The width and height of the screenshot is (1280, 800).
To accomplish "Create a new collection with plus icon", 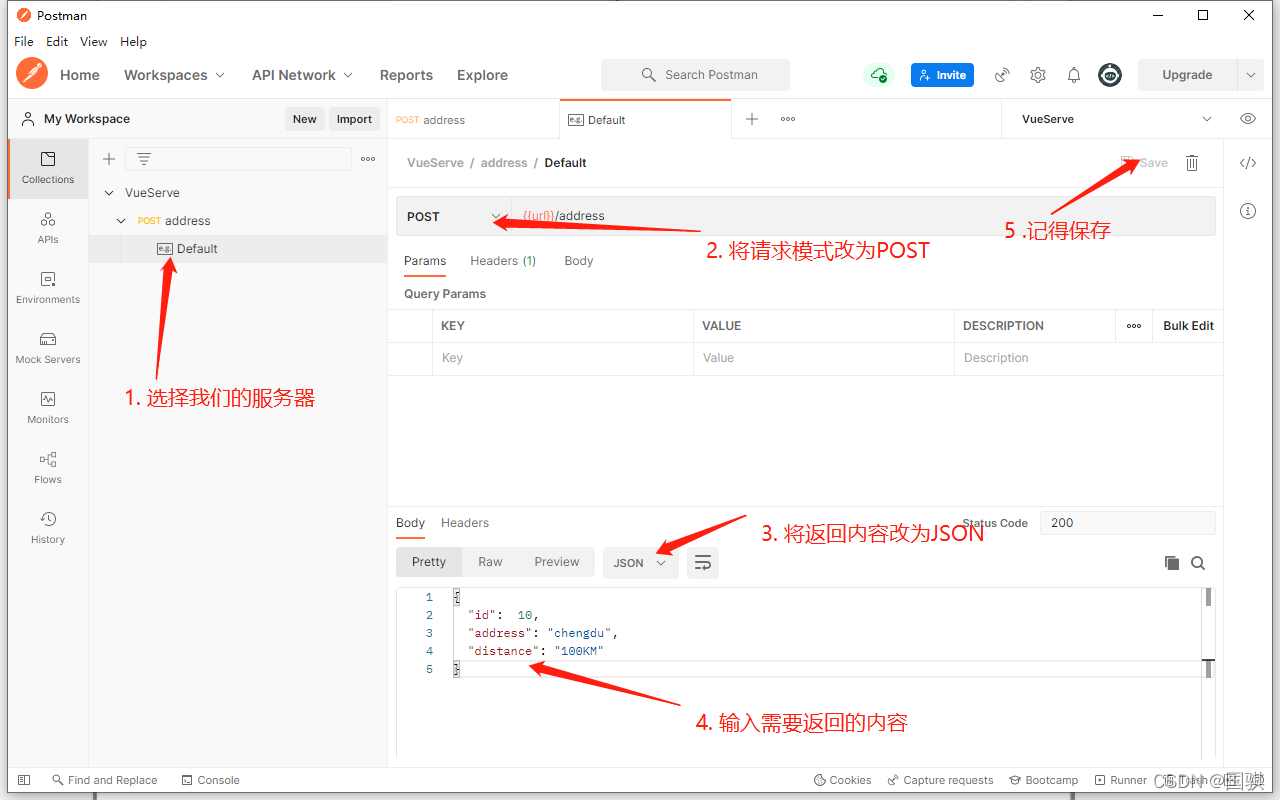I will pos(109,159).
